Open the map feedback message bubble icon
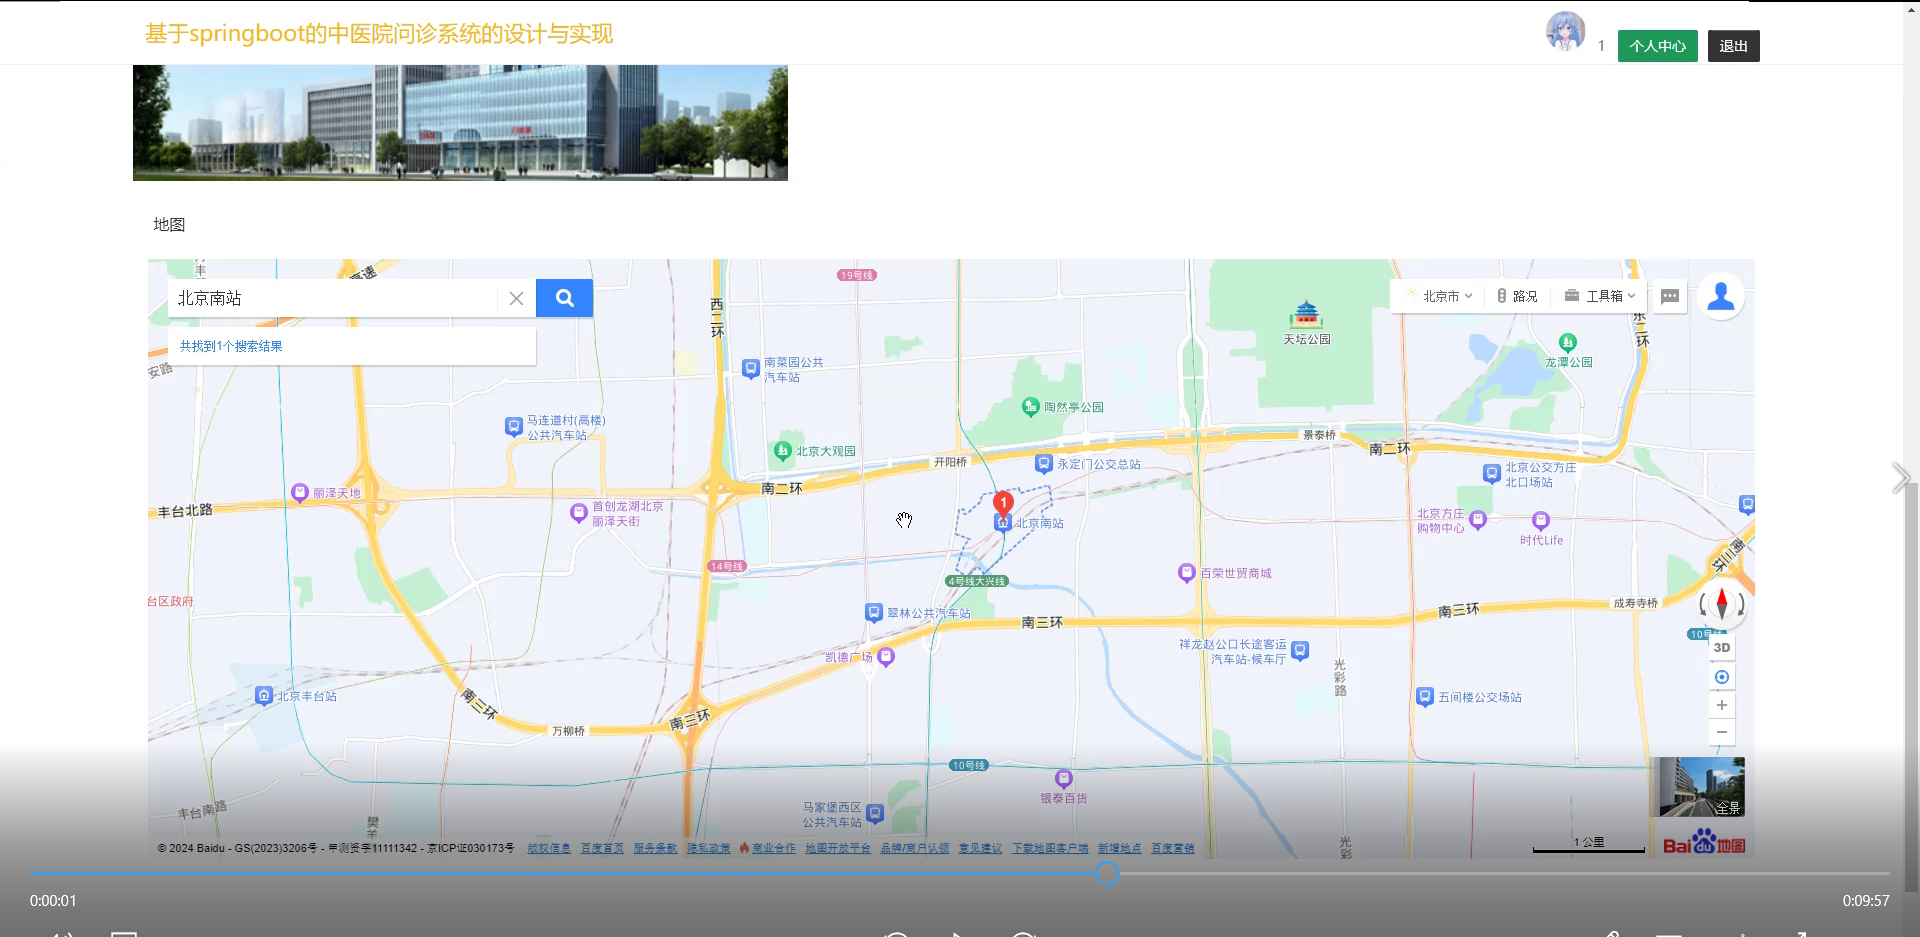The image size is (1920, 937). pos(1670,296)
